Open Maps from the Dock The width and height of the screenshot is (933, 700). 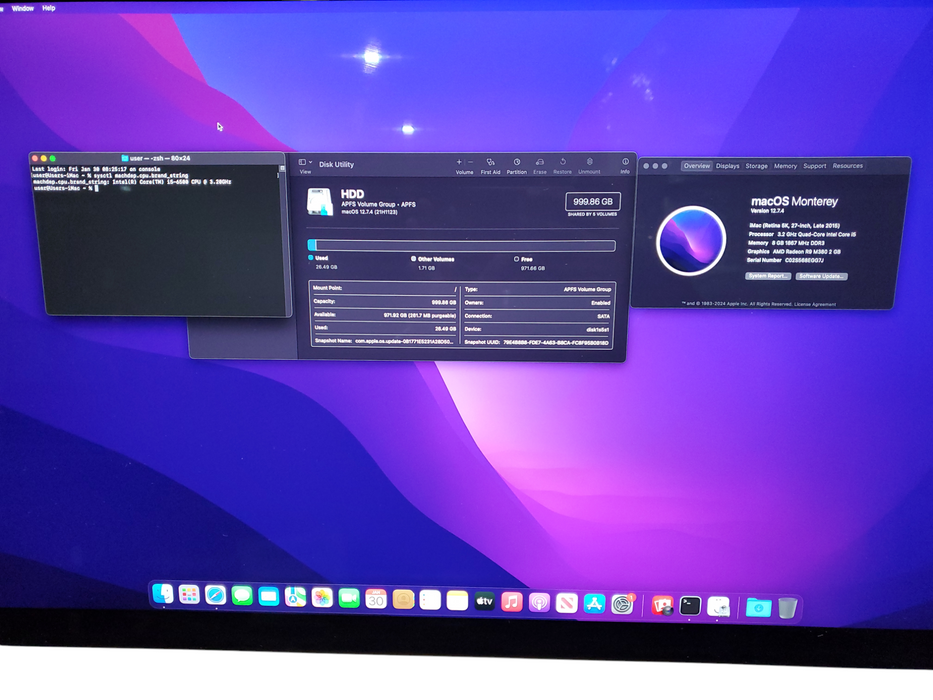click(295, 596)
